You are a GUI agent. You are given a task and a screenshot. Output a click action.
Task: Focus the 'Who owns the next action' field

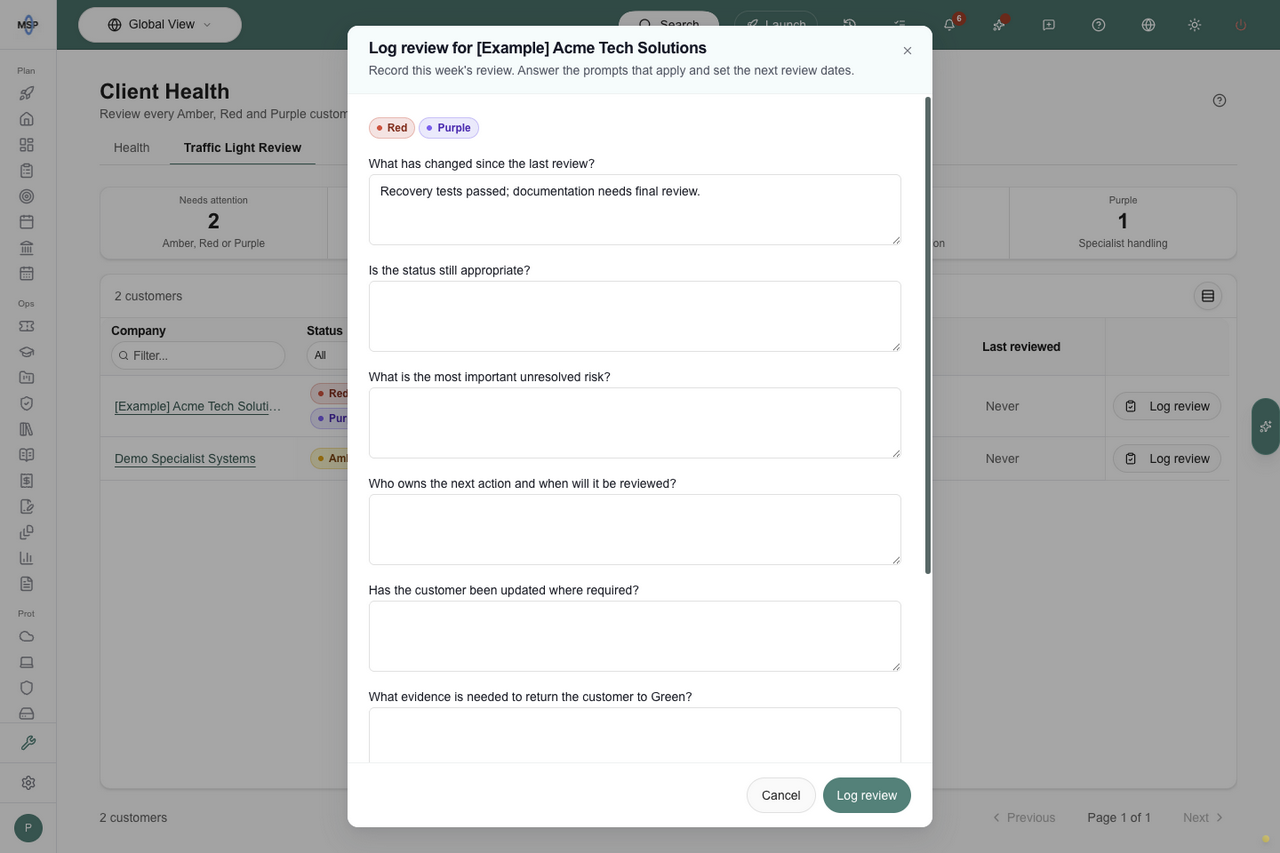coord(635,530)
